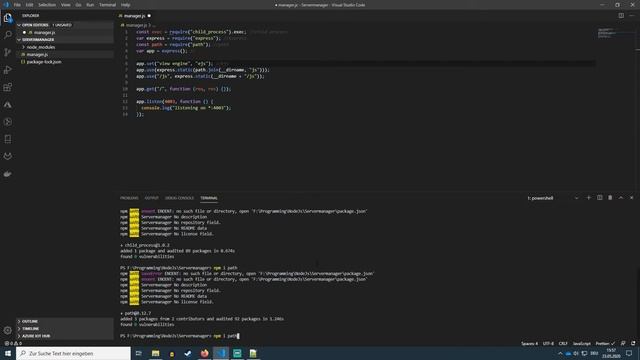Open the Selection menu
The height and width of the screenshot is (360, 640).
[47, 5]
